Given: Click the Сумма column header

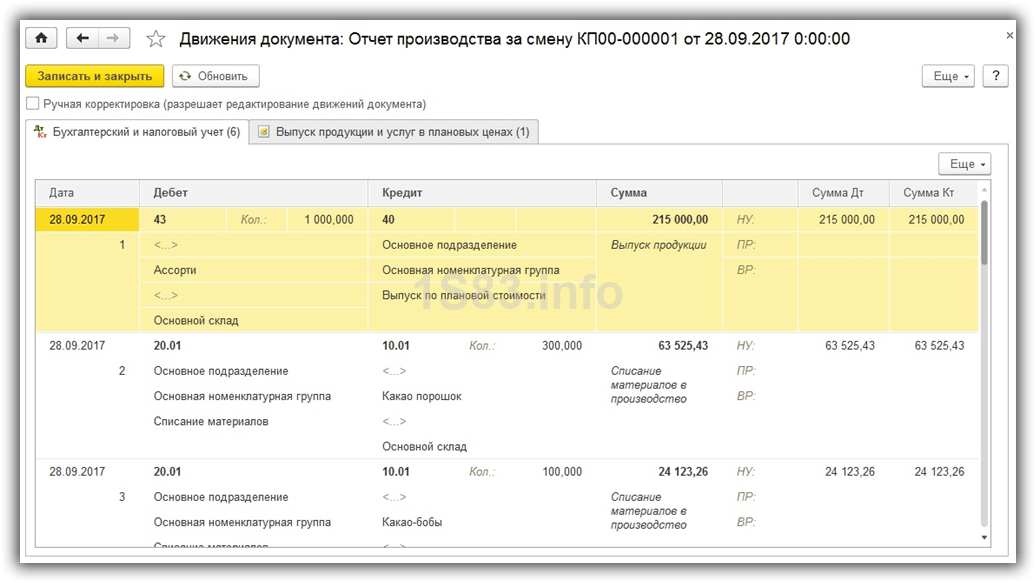Looking at the screenshot, I should 659,192.
